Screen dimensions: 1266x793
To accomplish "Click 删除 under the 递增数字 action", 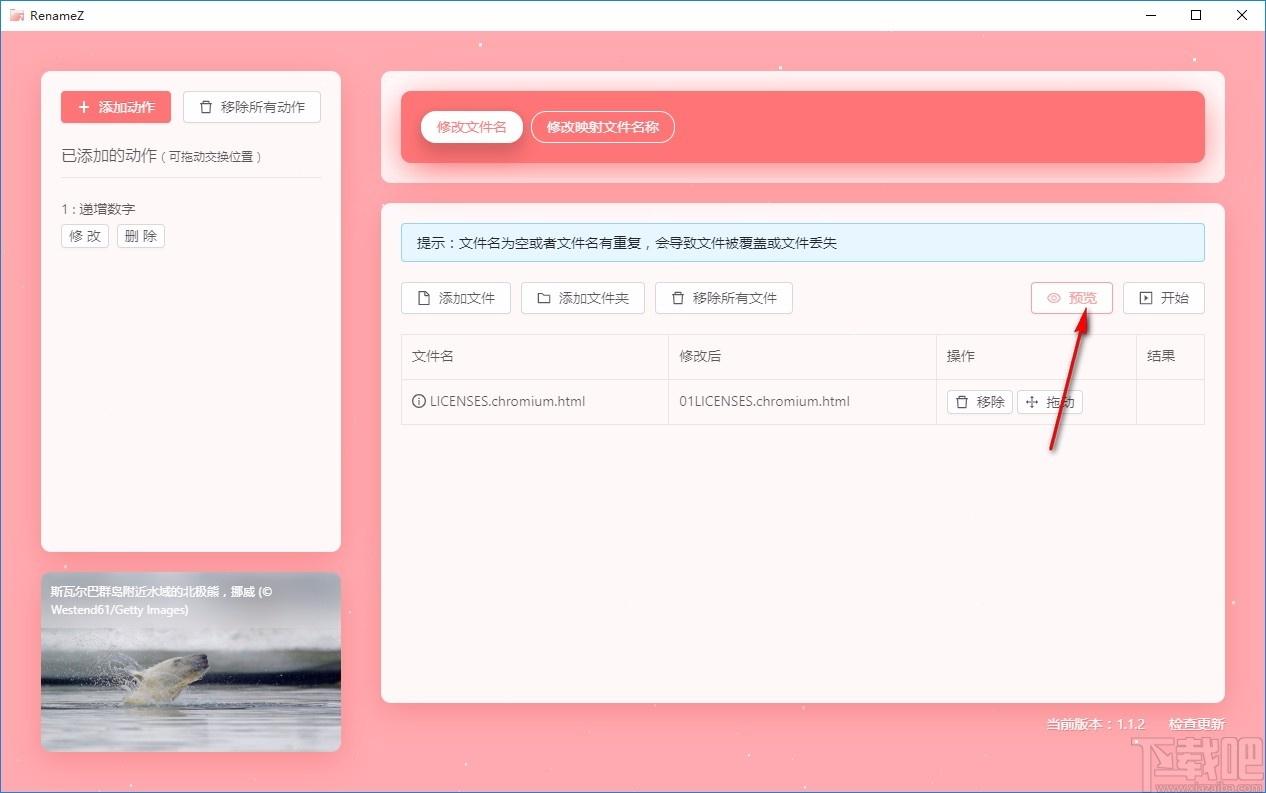I will pyautogui.click(x=141, y=236).
